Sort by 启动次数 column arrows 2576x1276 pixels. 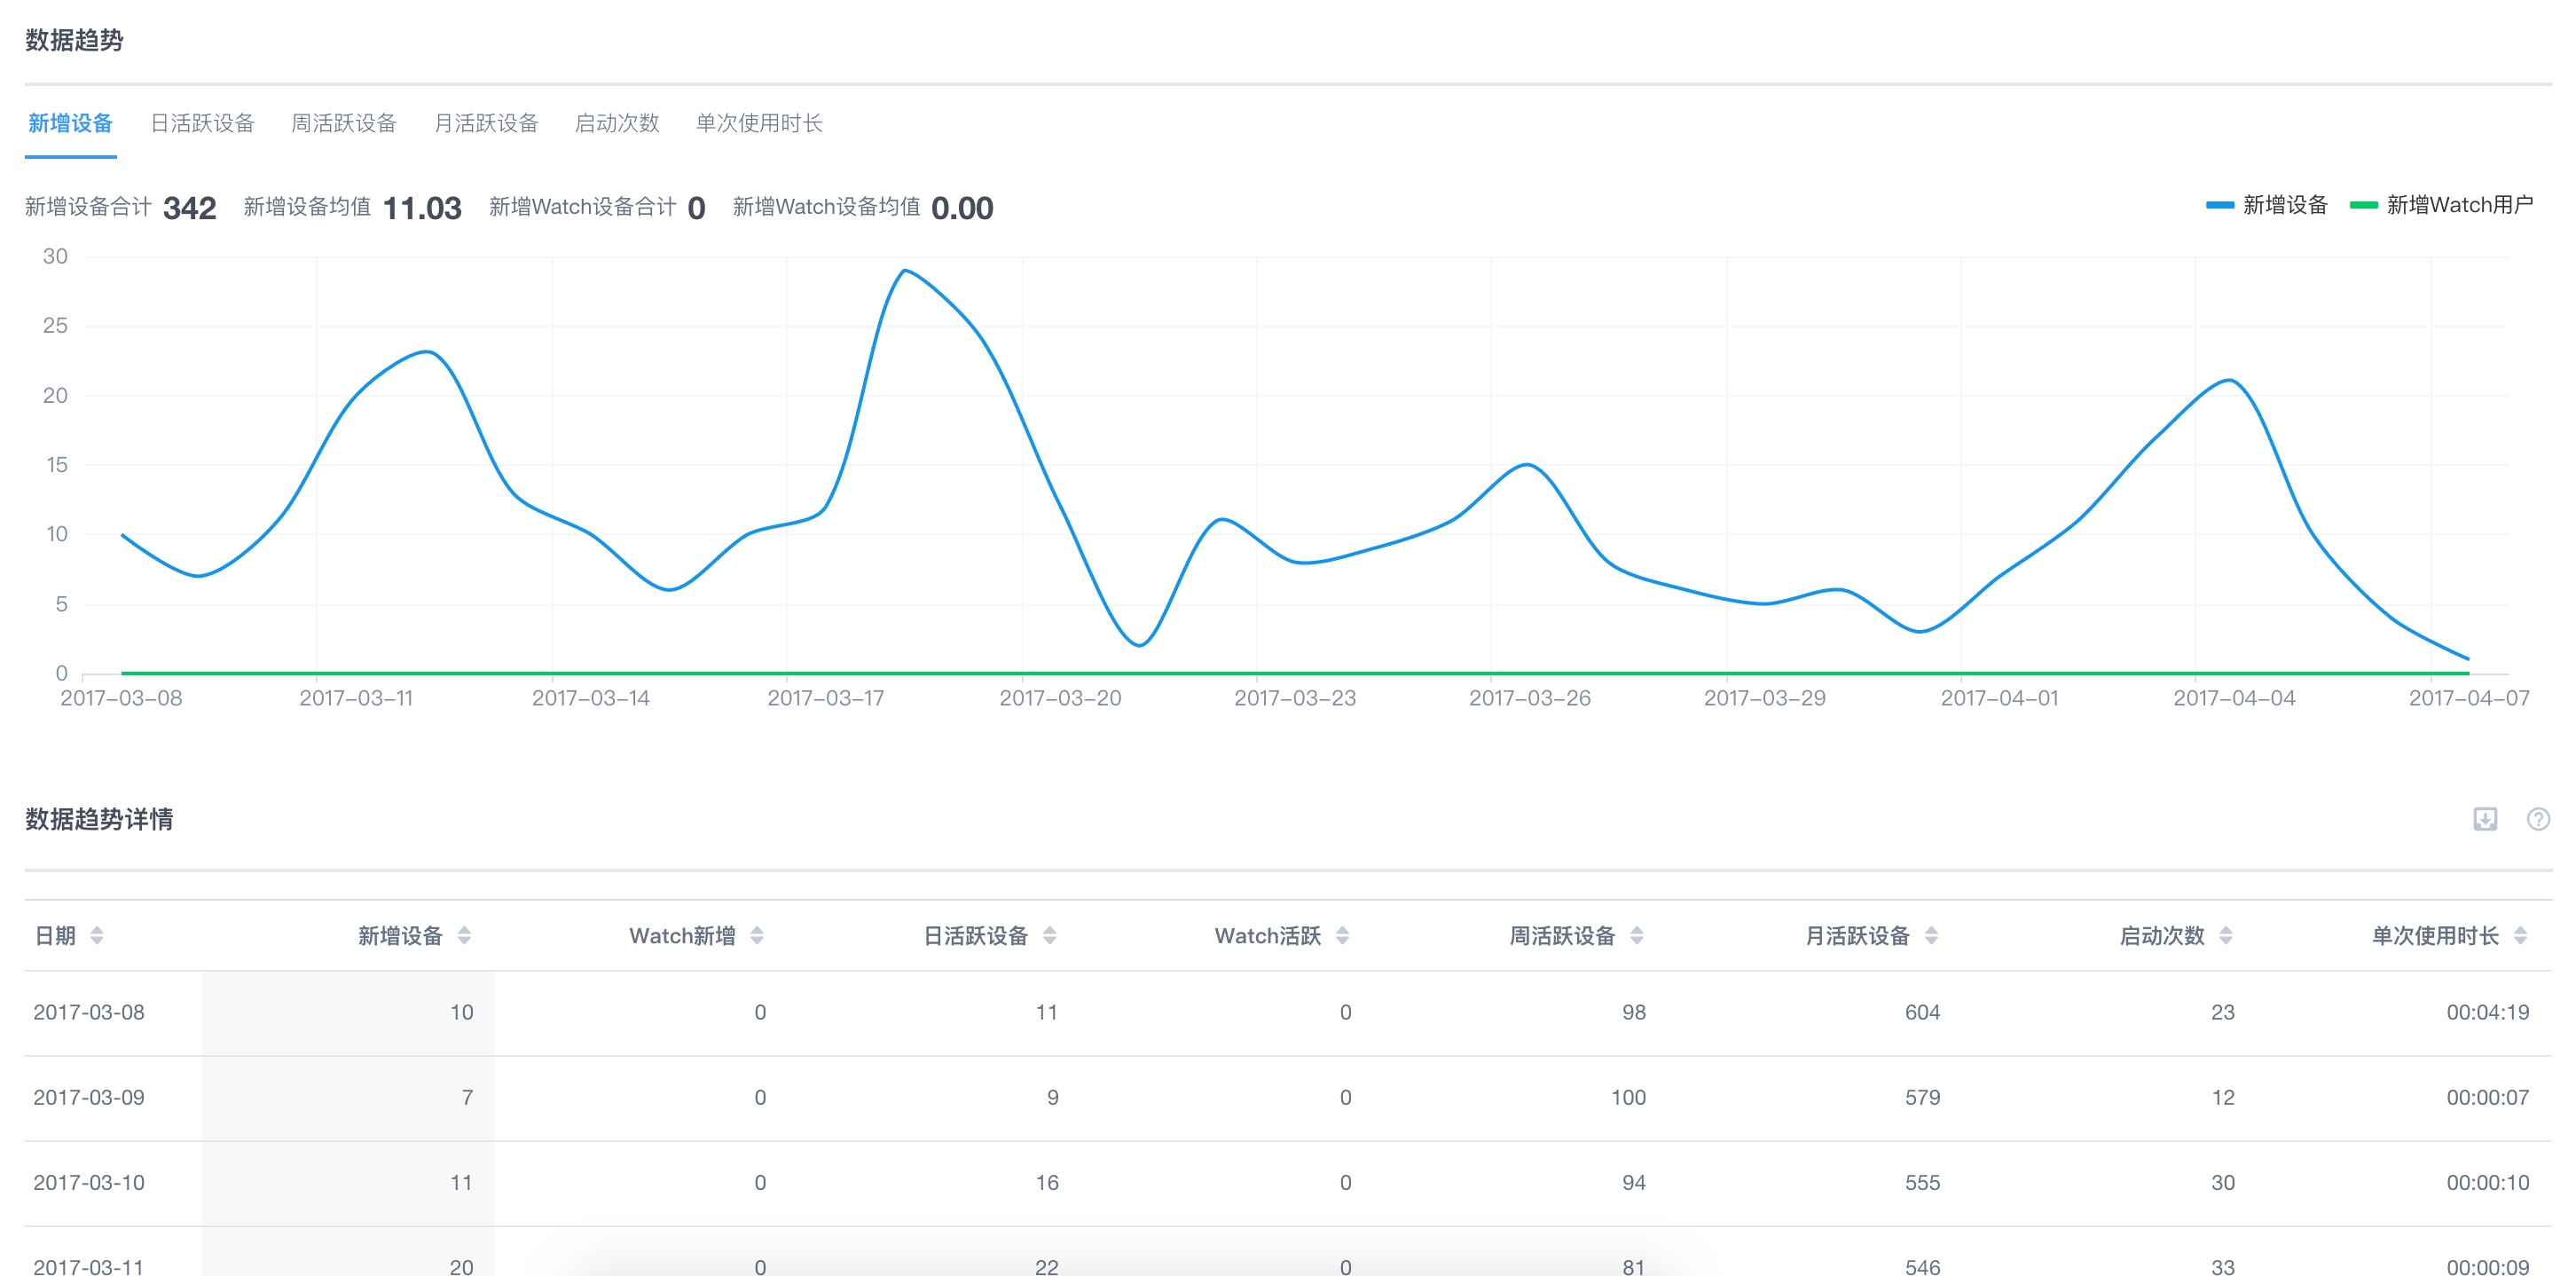pos(2226,935)
